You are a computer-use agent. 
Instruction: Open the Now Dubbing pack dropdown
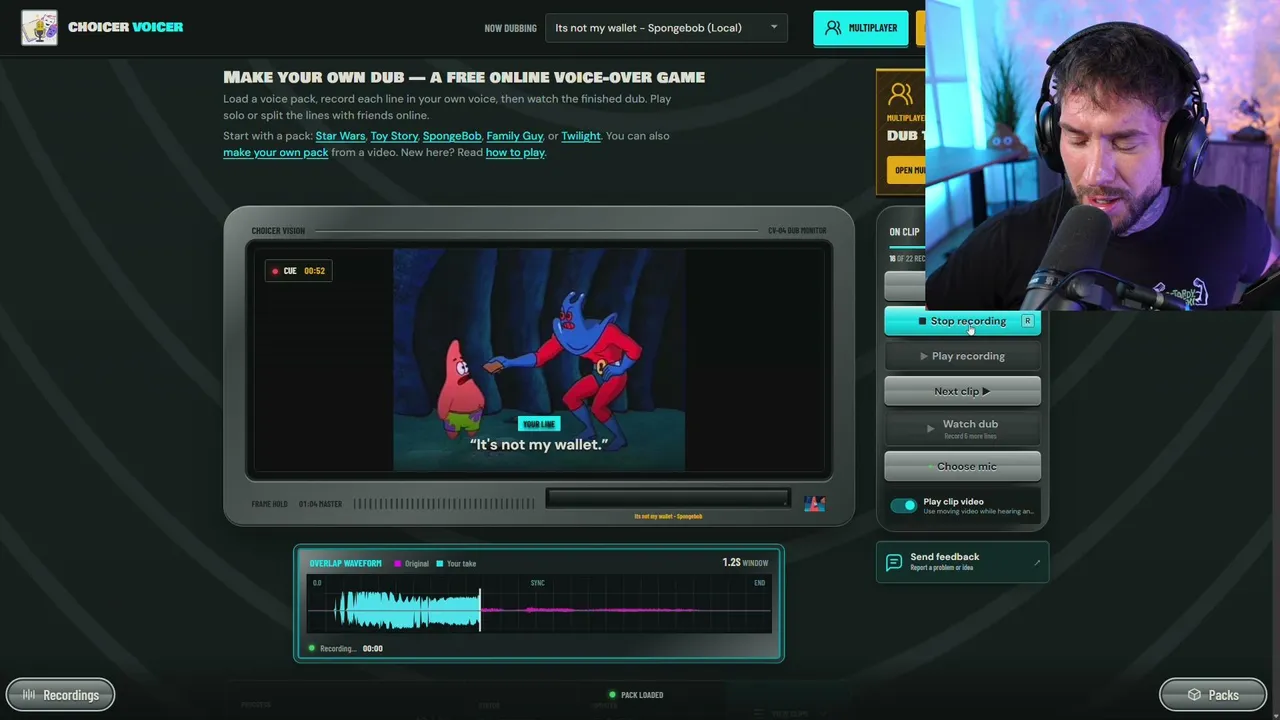coord(667,28)
